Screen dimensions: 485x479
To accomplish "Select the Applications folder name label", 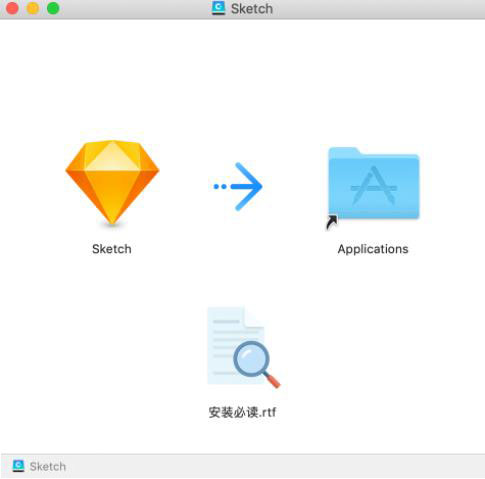I will click(x=373, y=249).
